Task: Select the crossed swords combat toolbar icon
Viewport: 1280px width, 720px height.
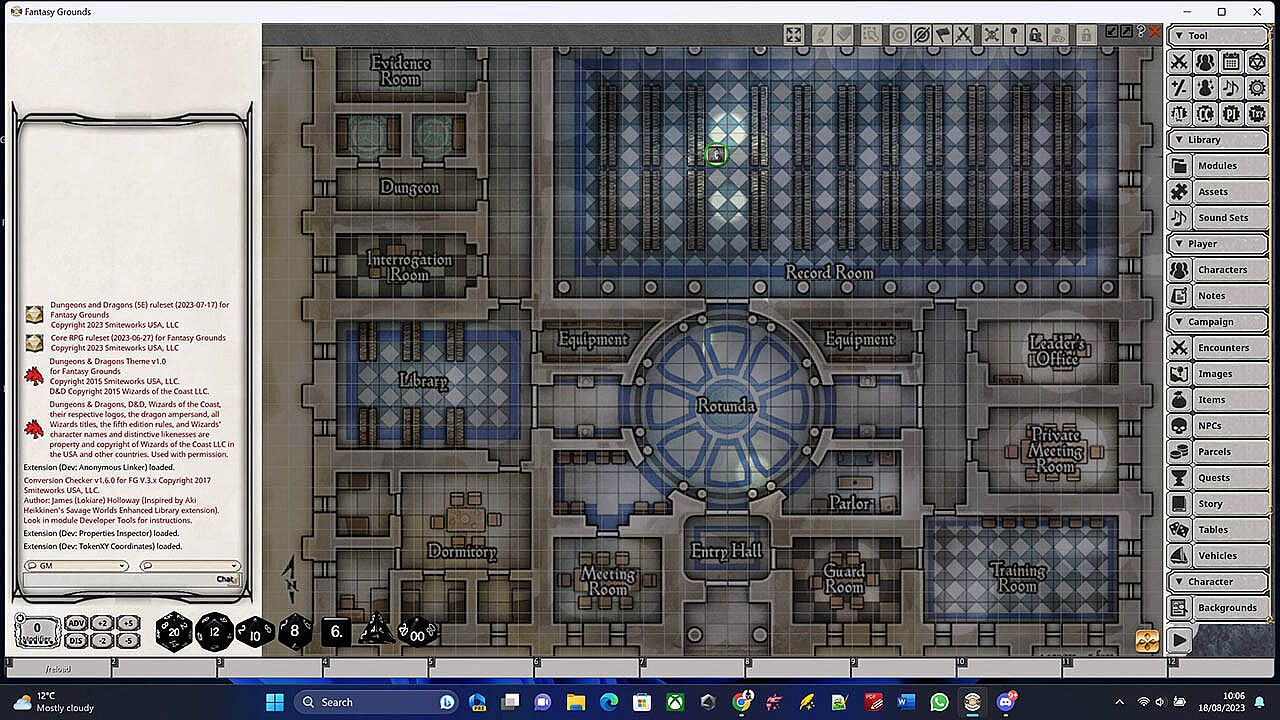Action: (963, 35)
